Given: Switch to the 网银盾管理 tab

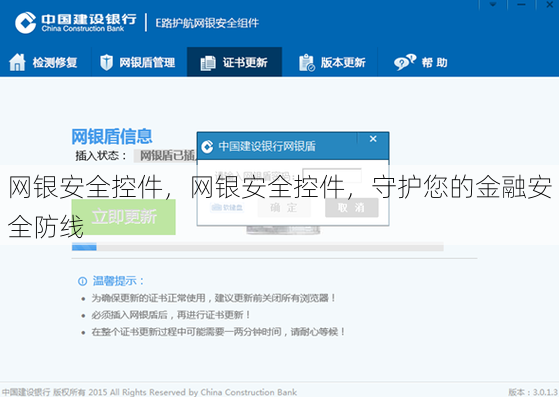Looking at the screenshot, I should coord(139,62).
